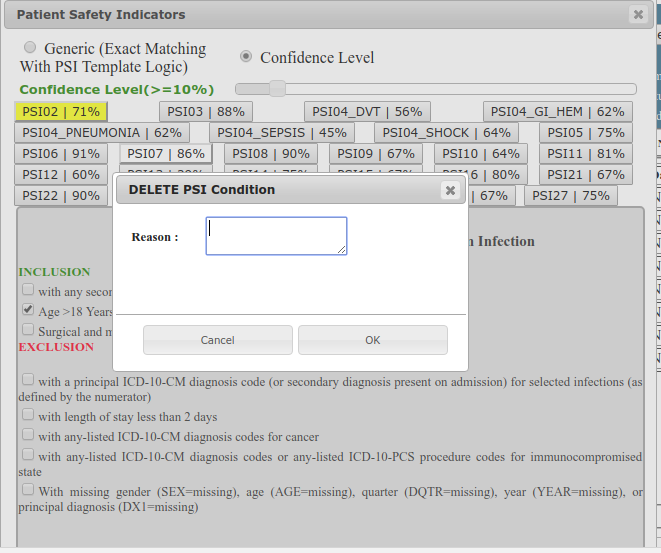Open the PSI02 | 71% tab
Image resolution: width=661 pixels, height=553 pixels.
tap(61, 112)
